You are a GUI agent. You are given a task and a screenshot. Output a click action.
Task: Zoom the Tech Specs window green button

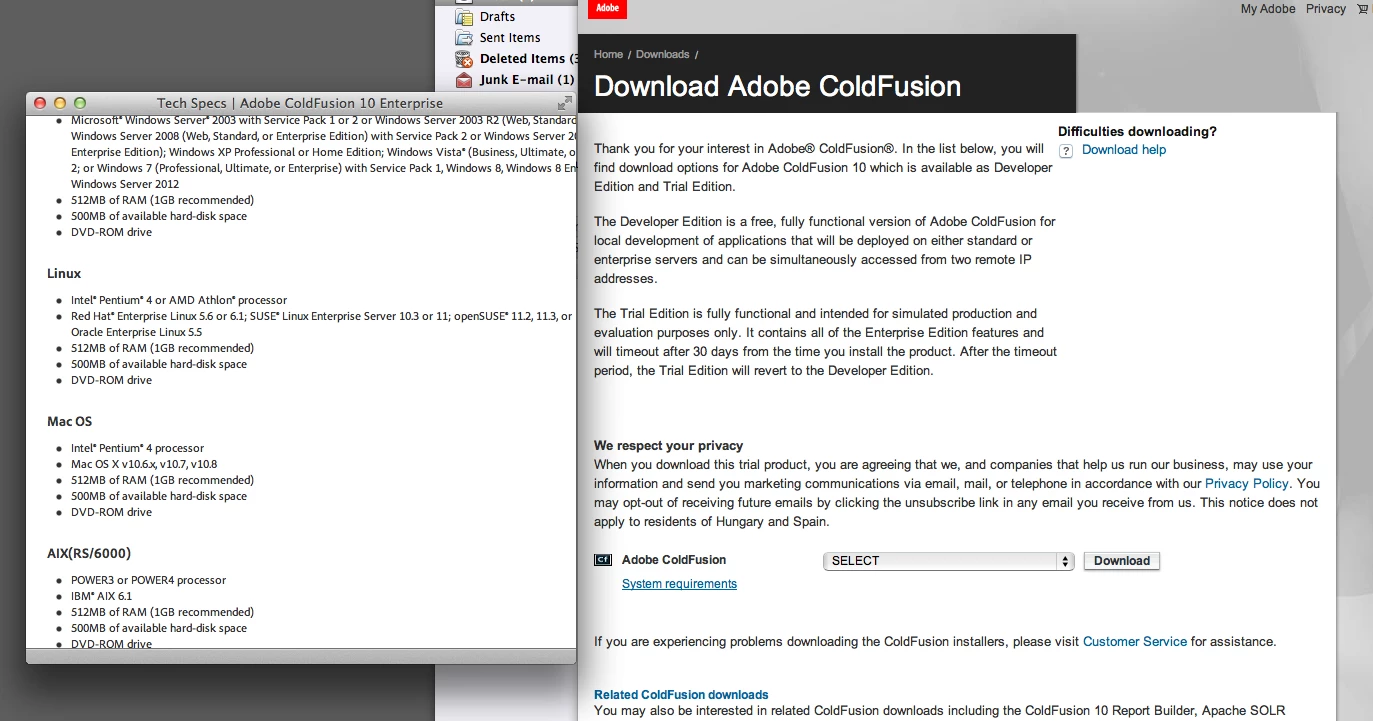(80, 103)
